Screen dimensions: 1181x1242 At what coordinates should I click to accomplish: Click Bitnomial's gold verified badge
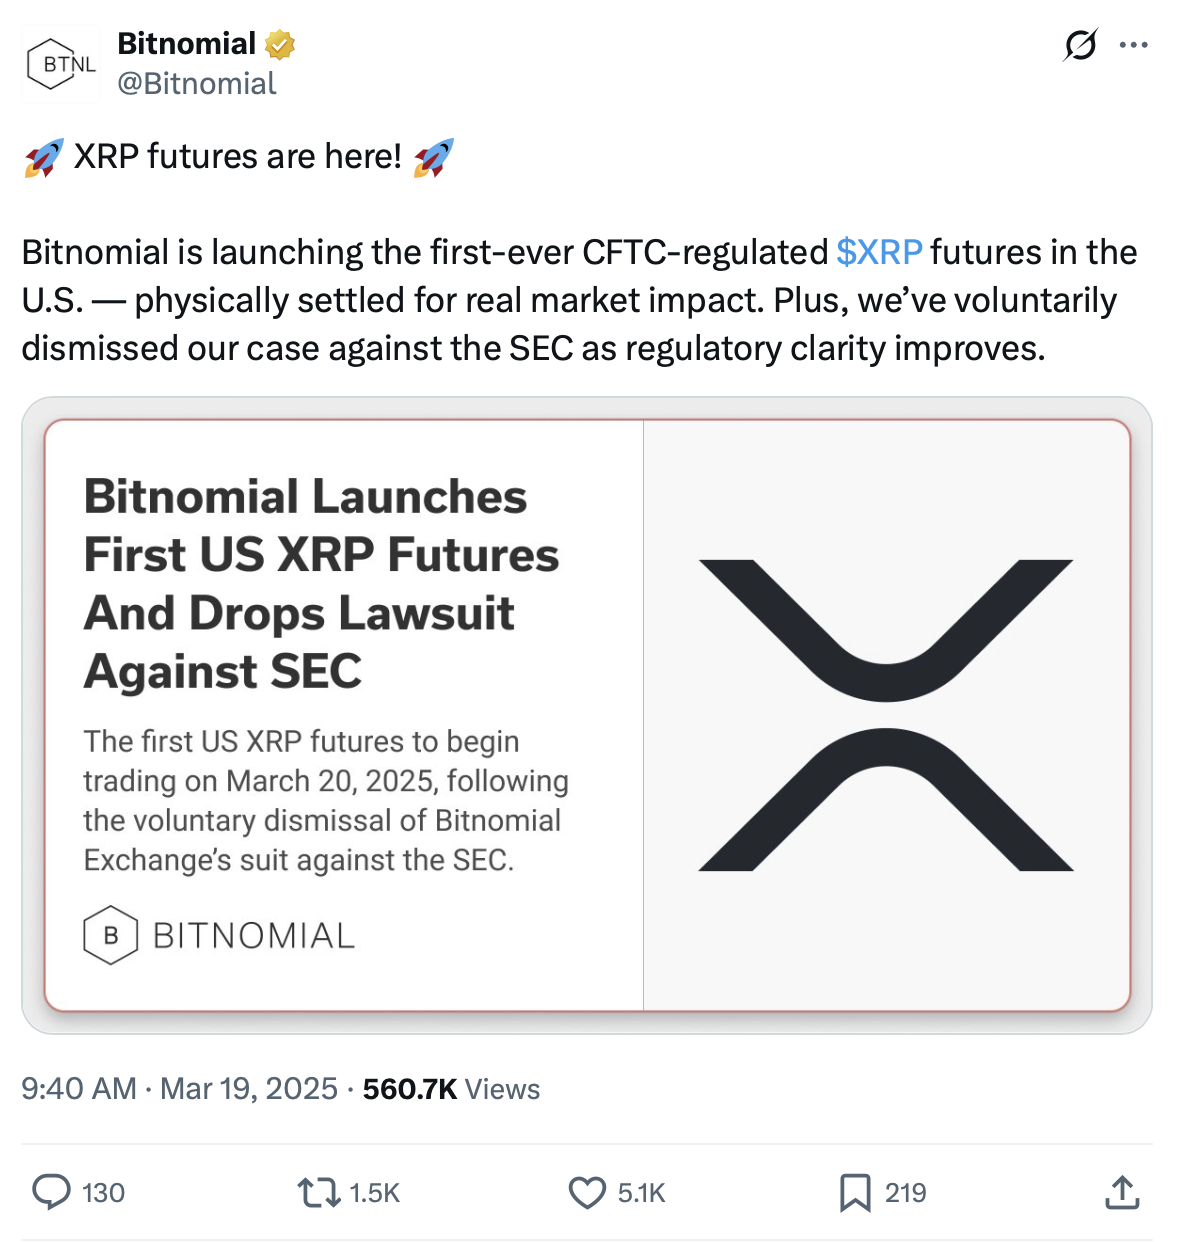(280, 42)
